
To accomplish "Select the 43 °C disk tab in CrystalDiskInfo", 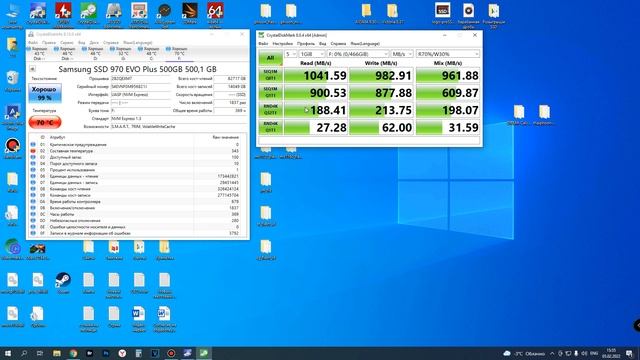I will (x=38, y=53).
